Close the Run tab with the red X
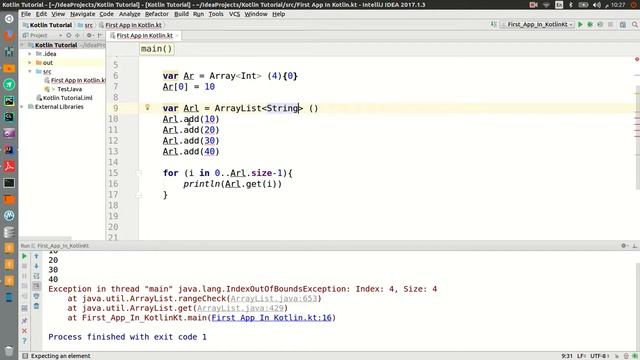The height and width of the screenshot is (360, 640). click(x=24, y=331)
